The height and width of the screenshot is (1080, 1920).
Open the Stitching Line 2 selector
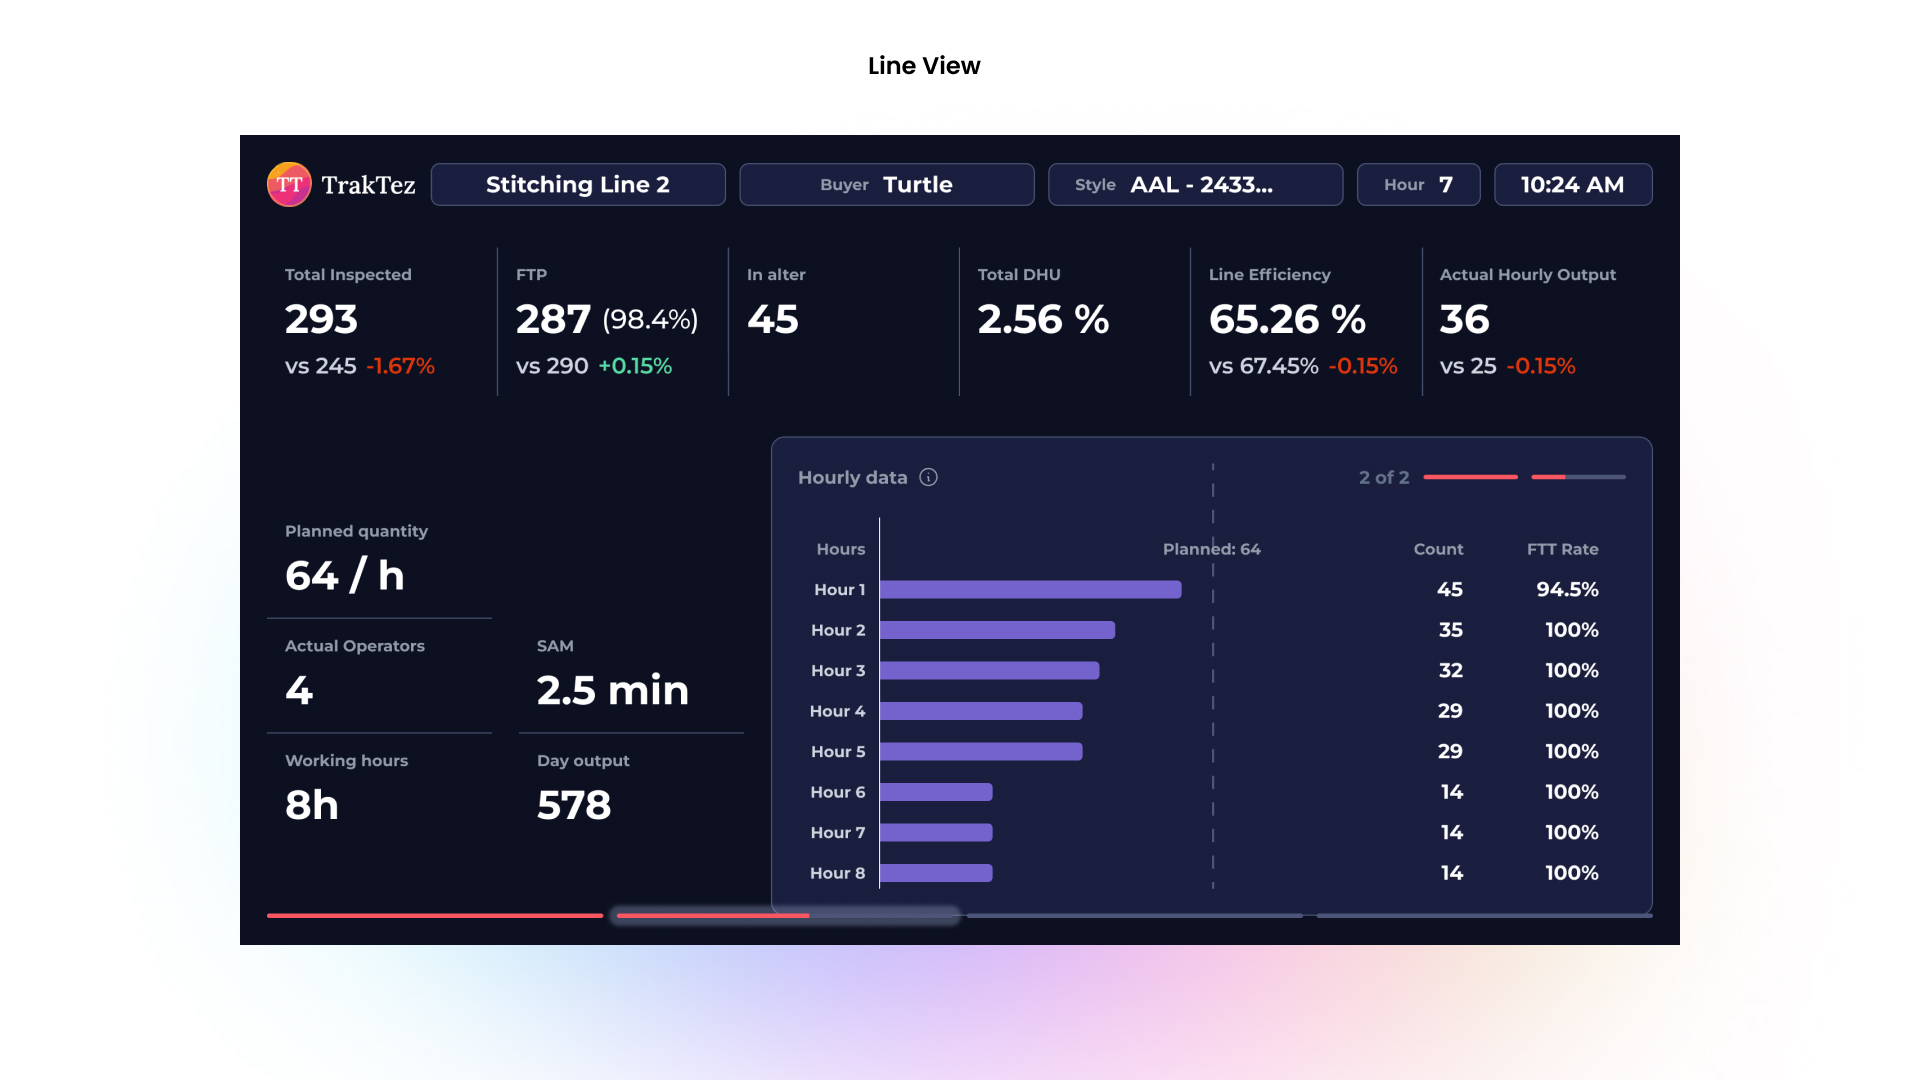pos(578,185)
